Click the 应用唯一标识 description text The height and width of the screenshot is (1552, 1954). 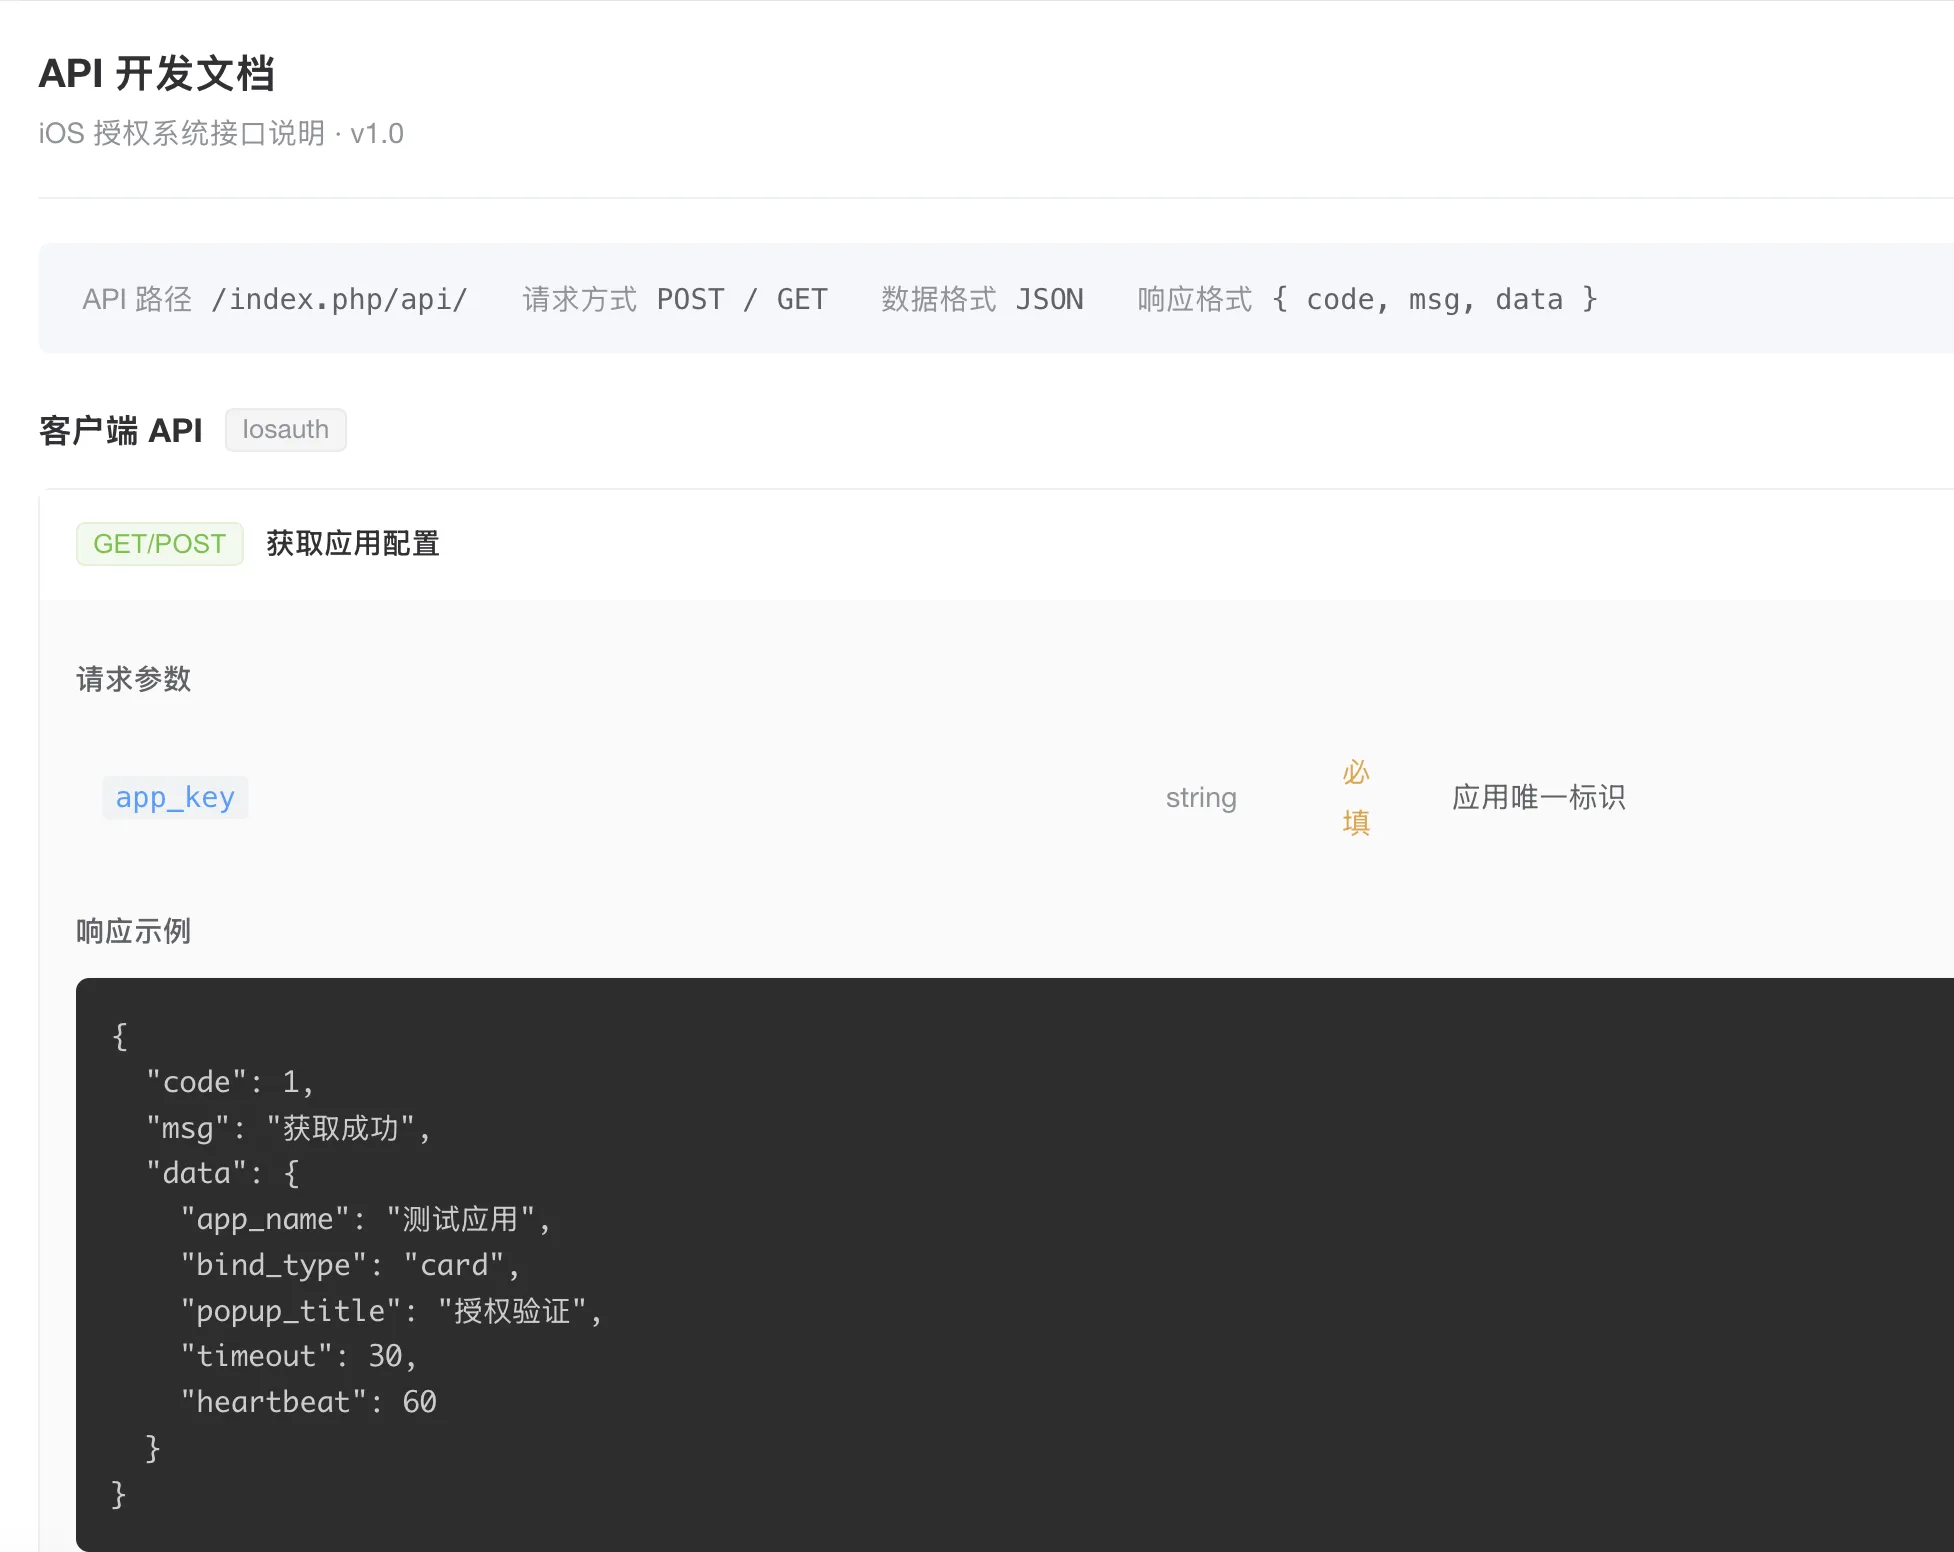pyautogui.click(x=1539, y=797)
